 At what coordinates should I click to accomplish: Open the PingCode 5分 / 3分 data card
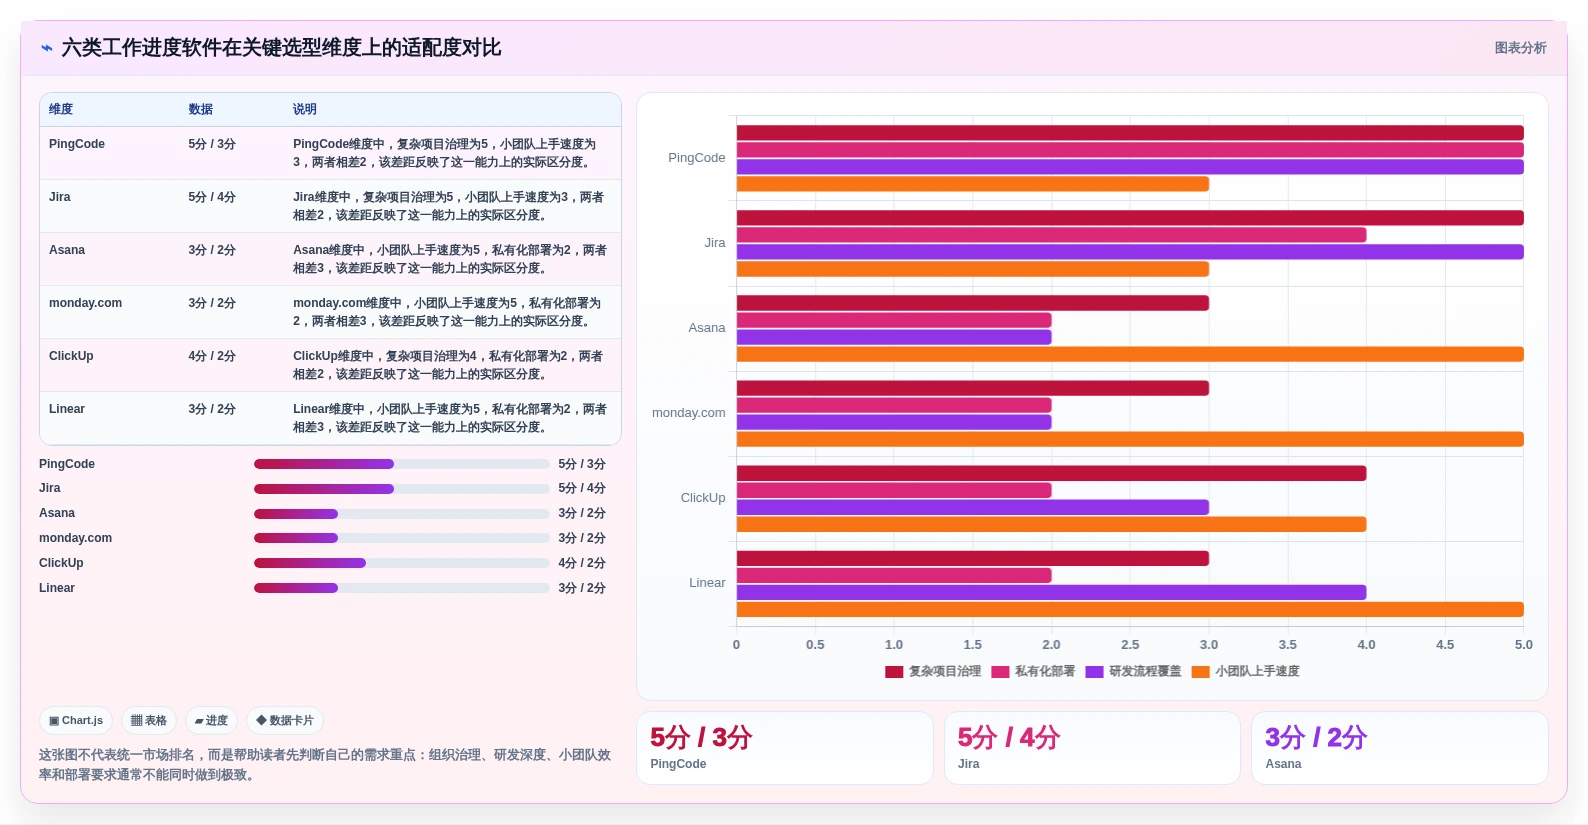[785, 748]
